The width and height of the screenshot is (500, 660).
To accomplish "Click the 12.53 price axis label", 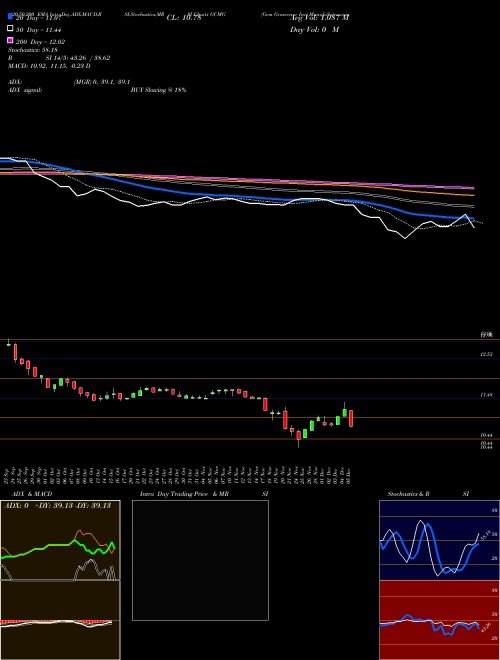I will (487, 354).
